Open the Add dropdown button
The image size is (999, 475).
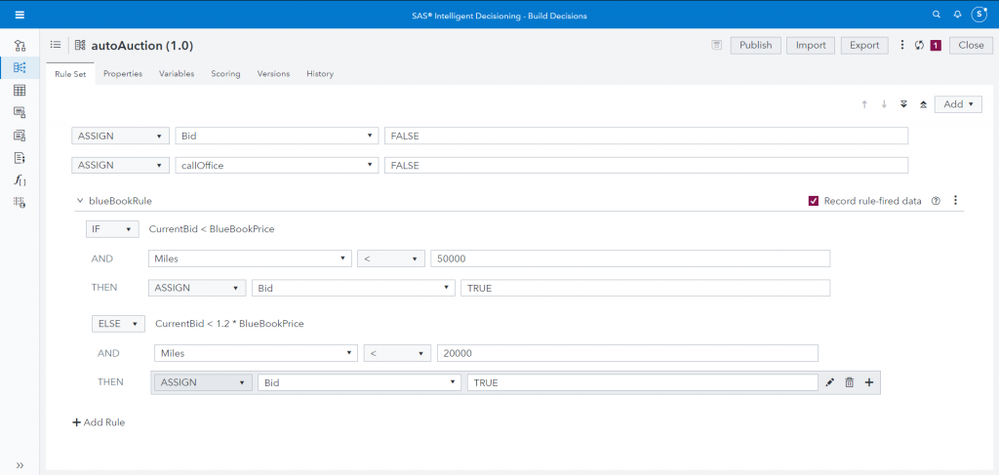pyautogui.click(x=958, y=104)
